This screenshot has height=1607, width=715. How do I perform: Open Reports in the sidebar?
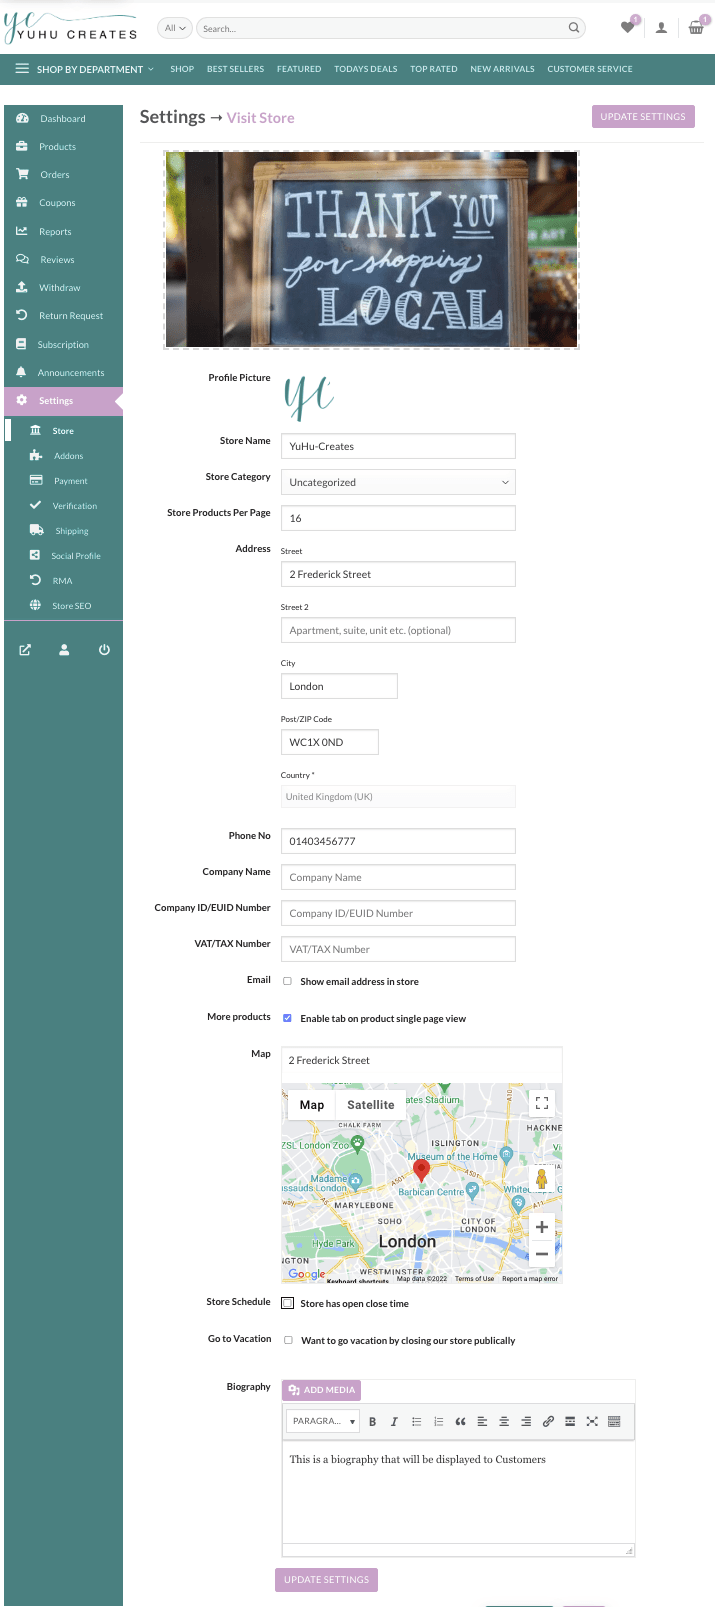click(63, 232)
